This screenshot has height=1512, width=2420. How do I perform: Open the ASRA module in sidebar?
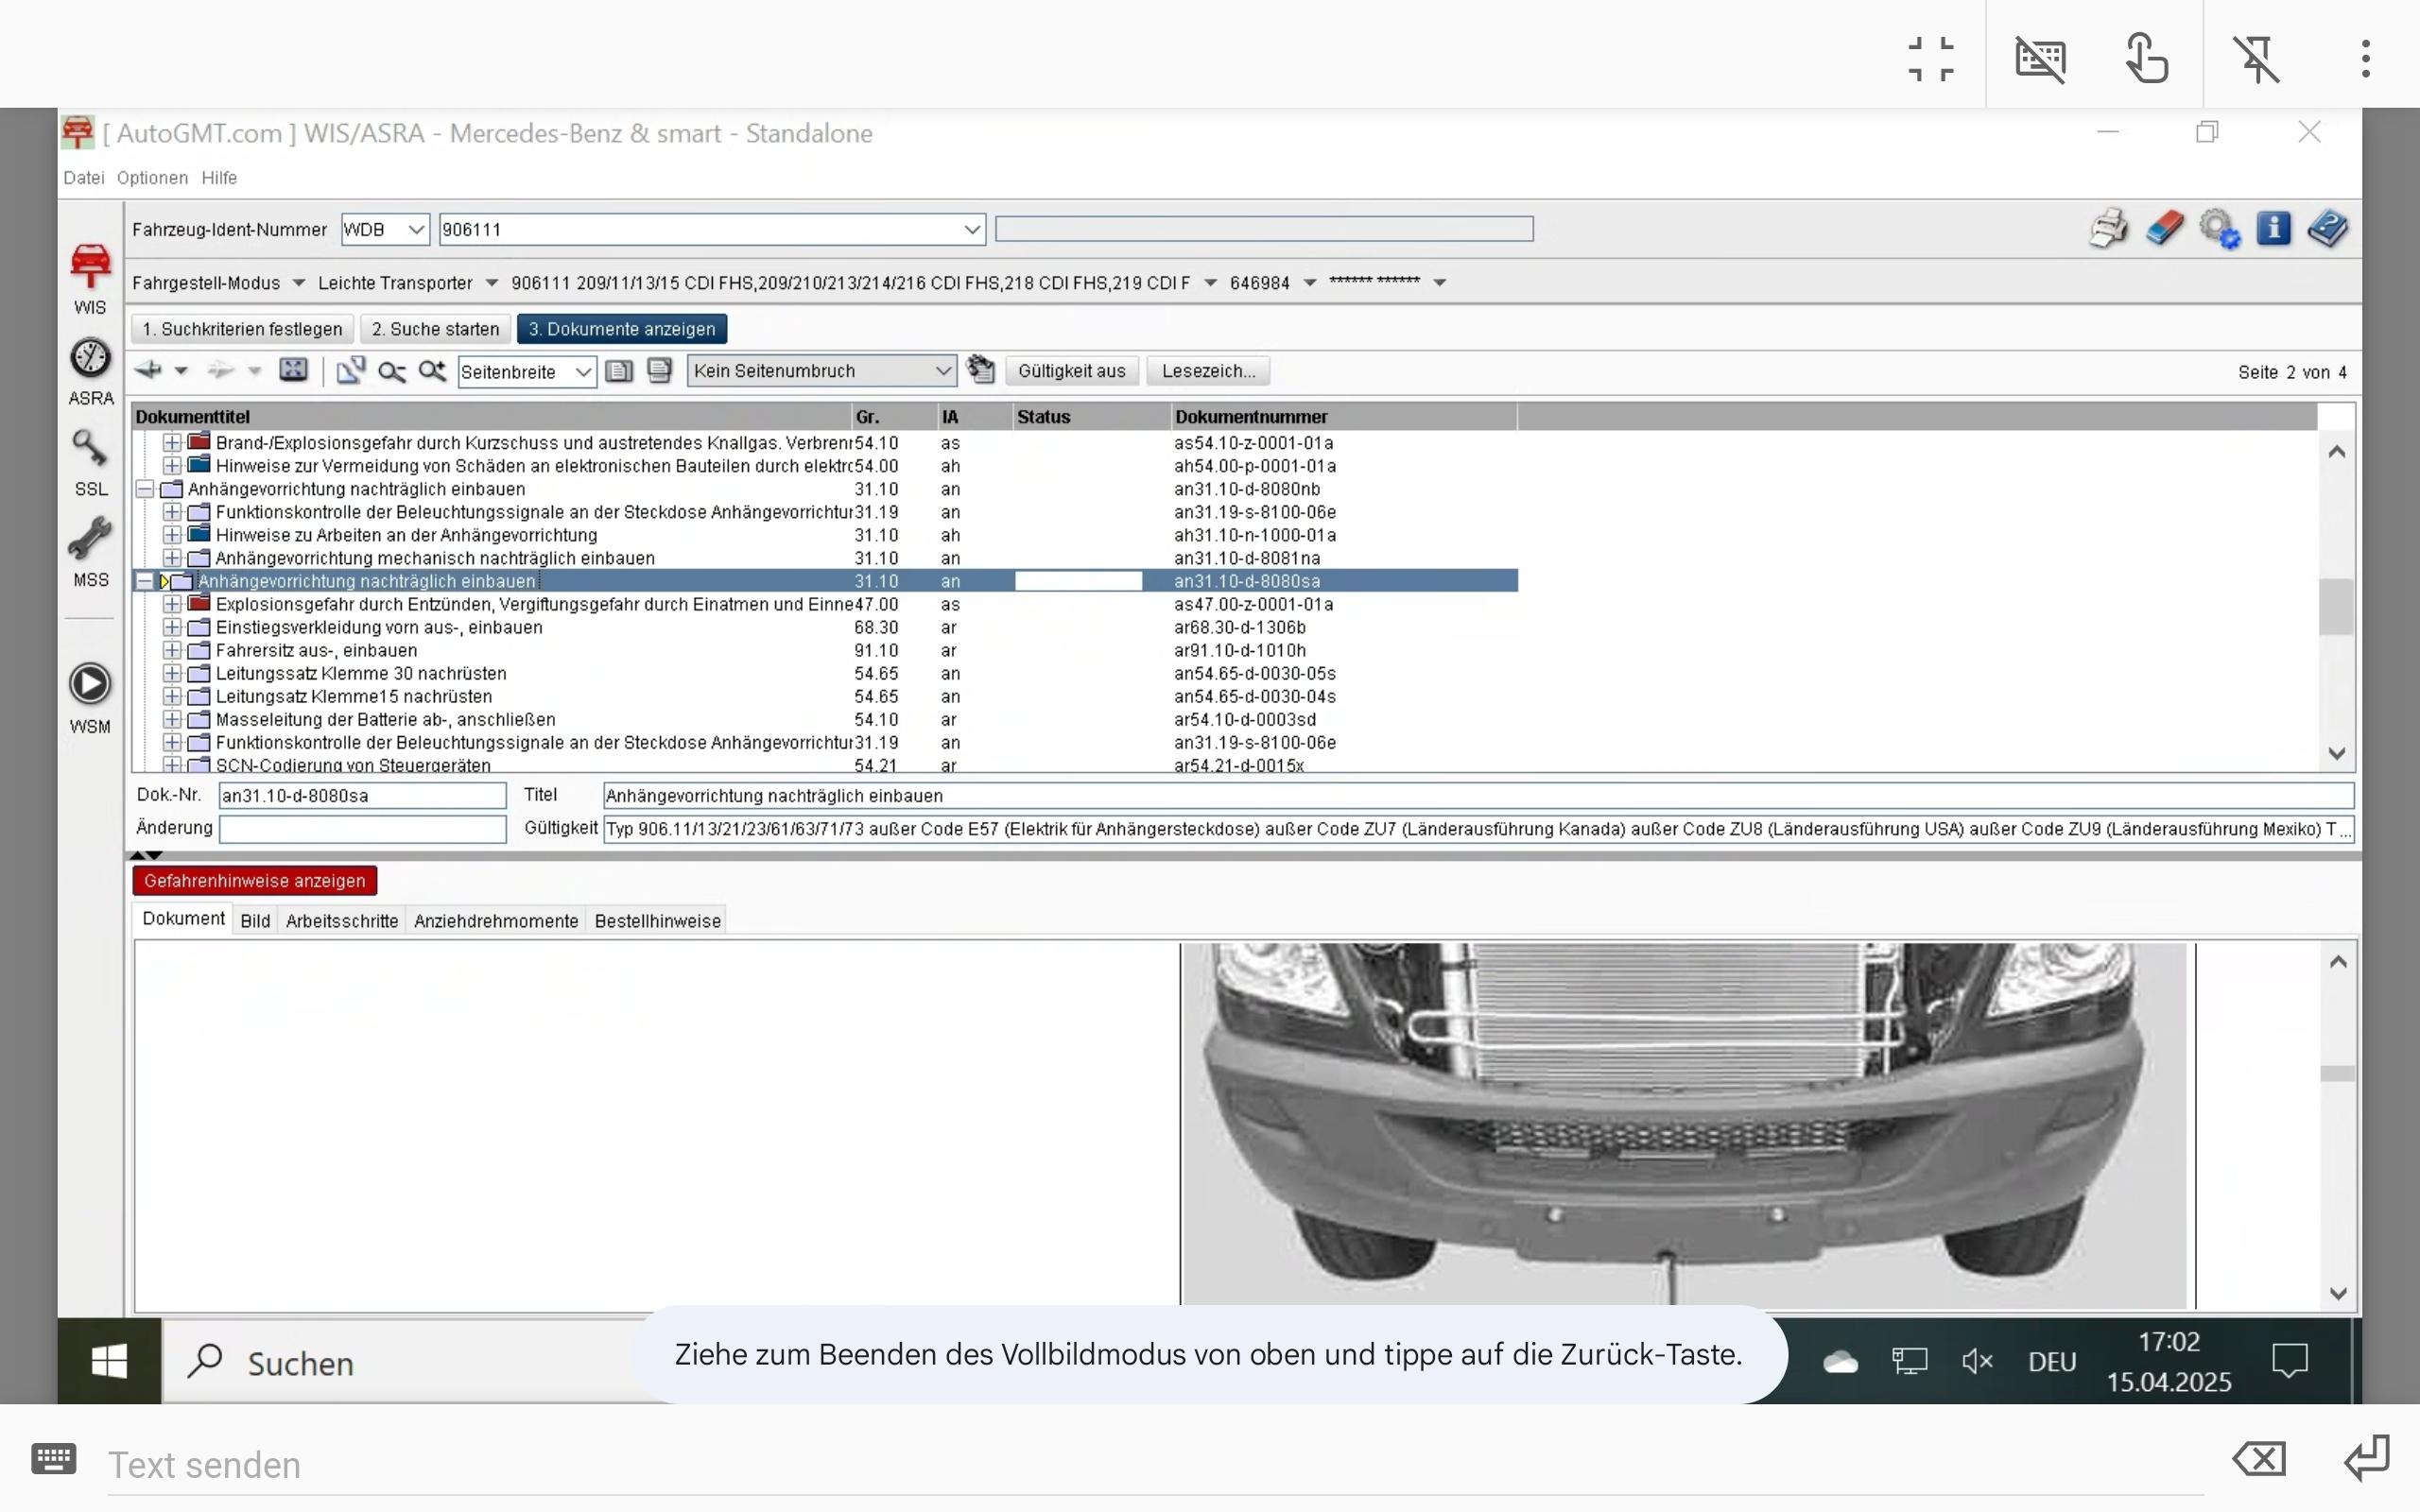pos(90,371)
